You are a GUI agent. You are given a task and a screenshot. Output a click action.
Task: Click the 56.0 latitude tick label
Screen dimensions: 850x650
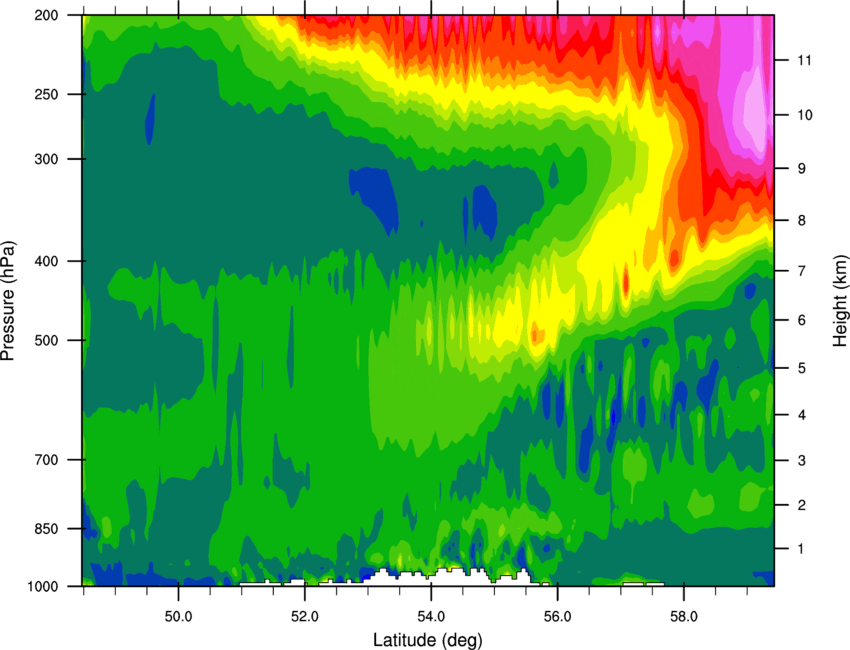click(x=557, y=616)
